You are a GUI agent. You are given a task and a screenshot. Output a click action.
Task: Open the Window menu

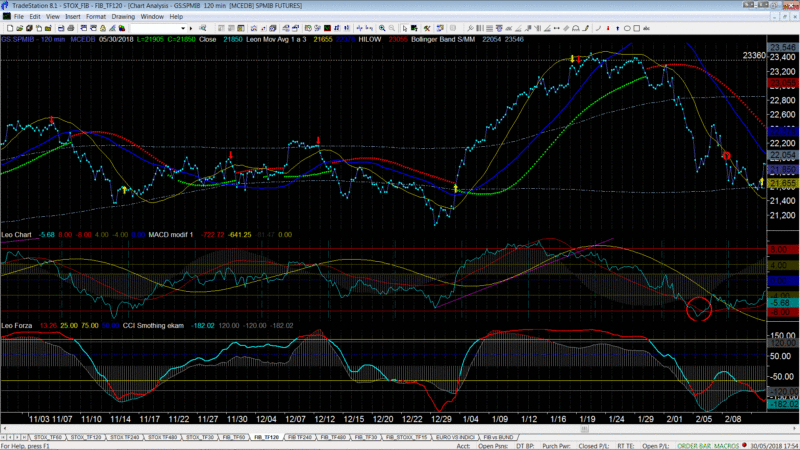[x=152, y=17]
